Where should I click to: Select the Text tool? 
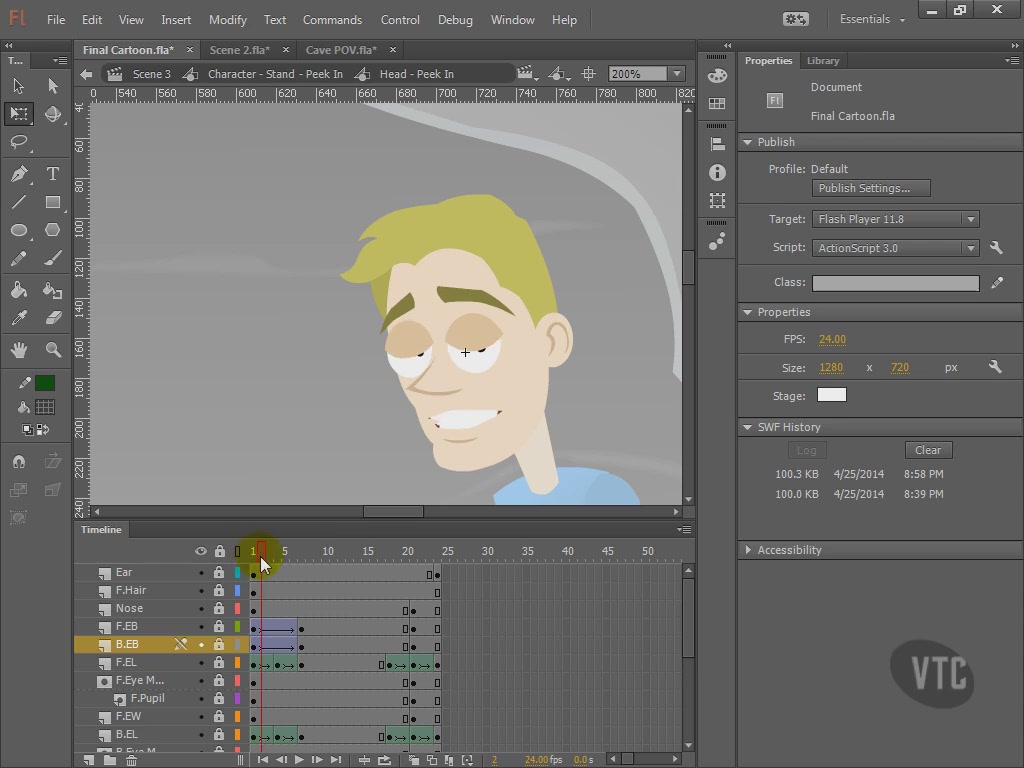(53, 174)
